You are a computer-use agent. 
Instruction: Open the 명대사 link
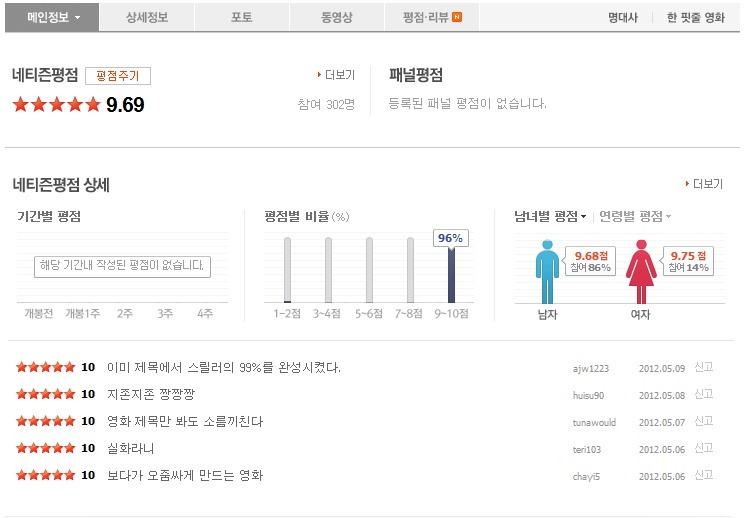click(623, 17)
